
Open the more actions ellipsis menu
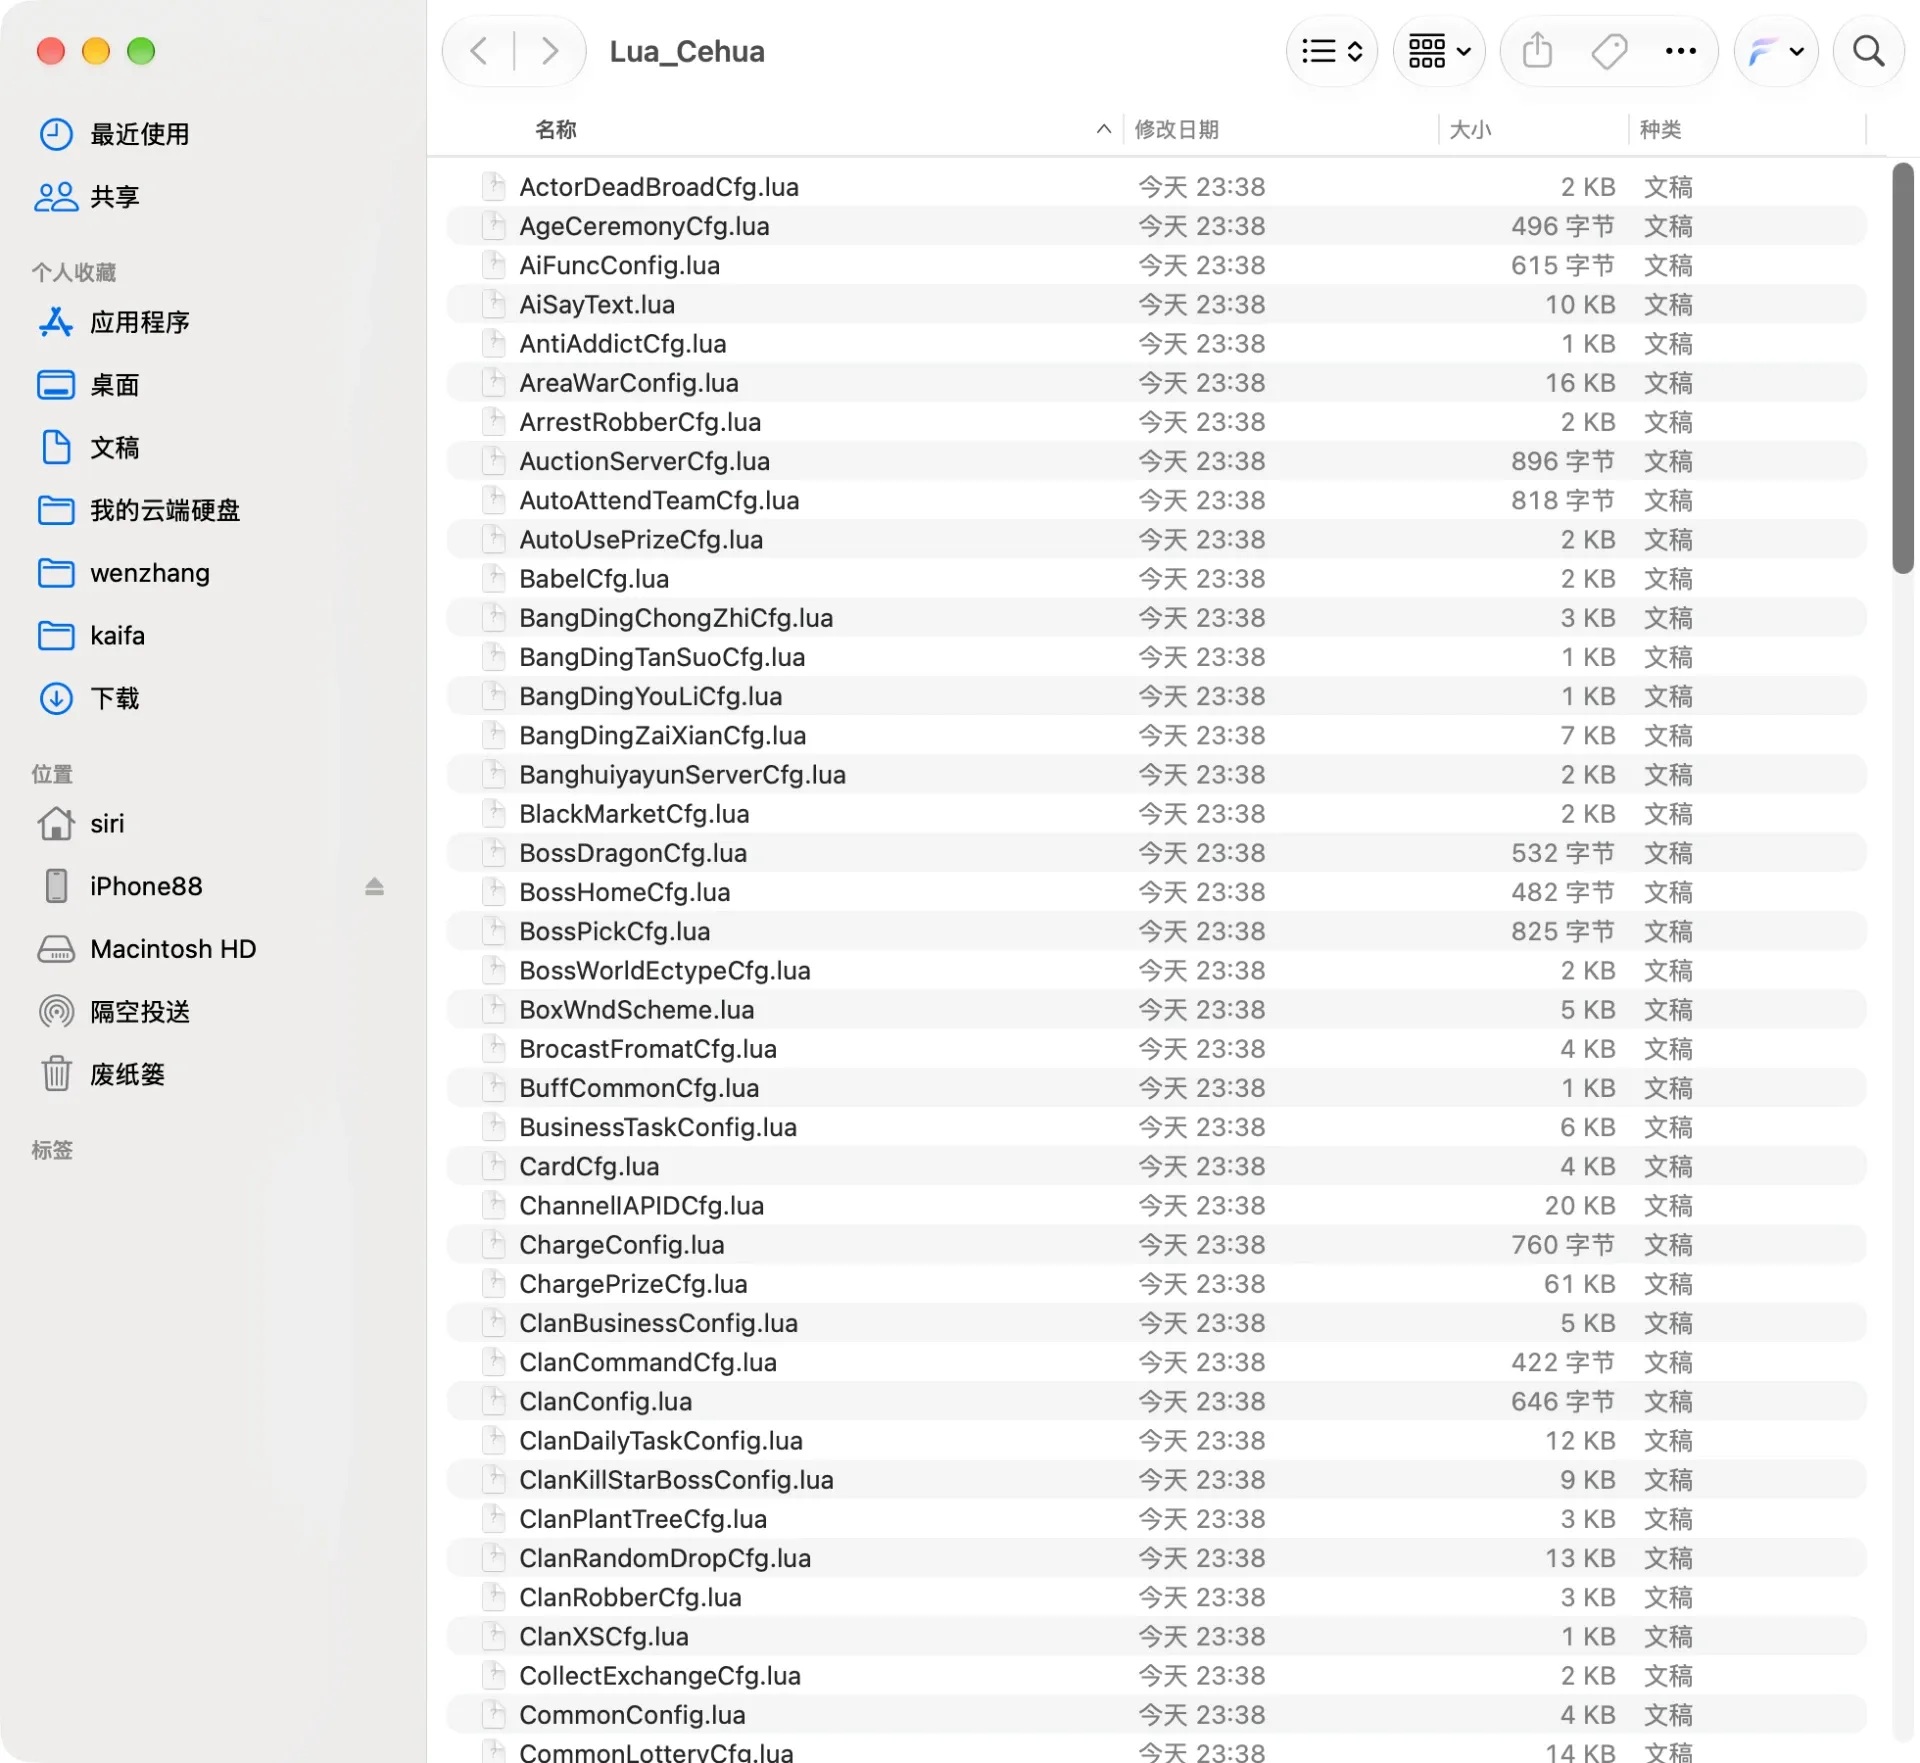[x=1681, y=51]
